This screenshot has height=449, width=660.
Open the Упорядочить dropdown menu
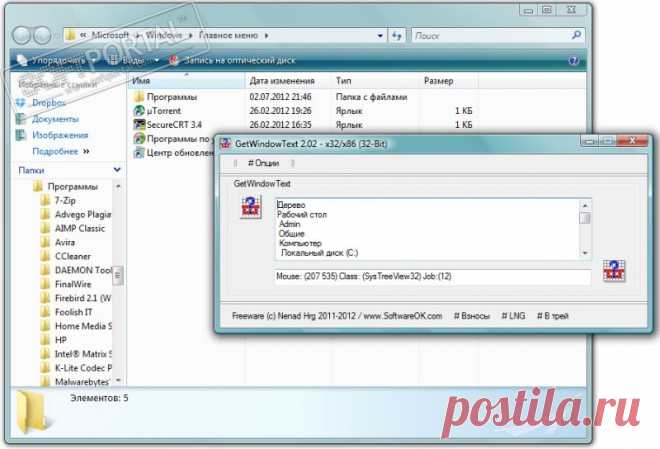coord(56,61)
